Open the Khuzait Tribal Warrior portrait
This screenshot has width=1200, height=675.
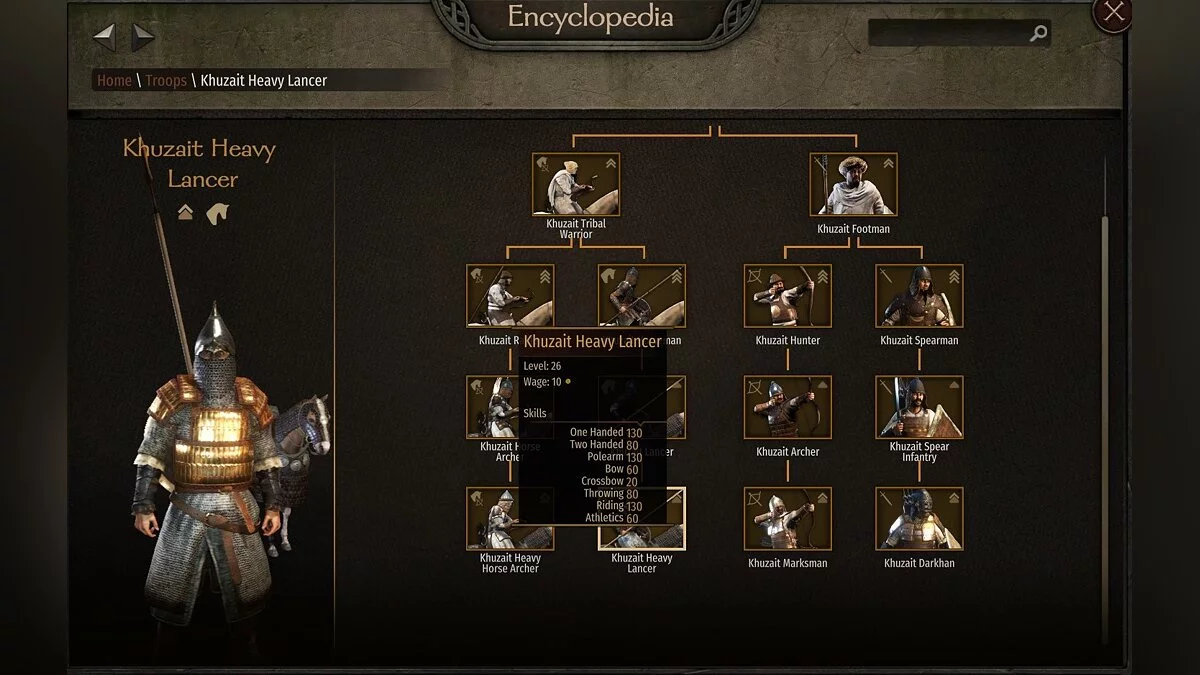576,184
